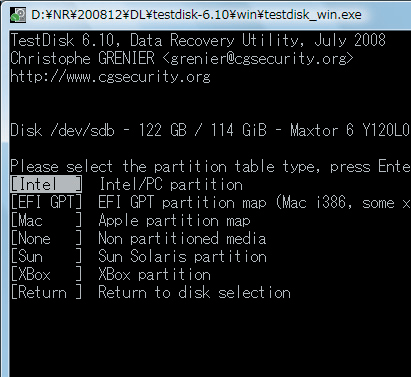Screen dimensions: 411x377
Task: Choose the [XBox] partition option
Action: pos(46,274)
